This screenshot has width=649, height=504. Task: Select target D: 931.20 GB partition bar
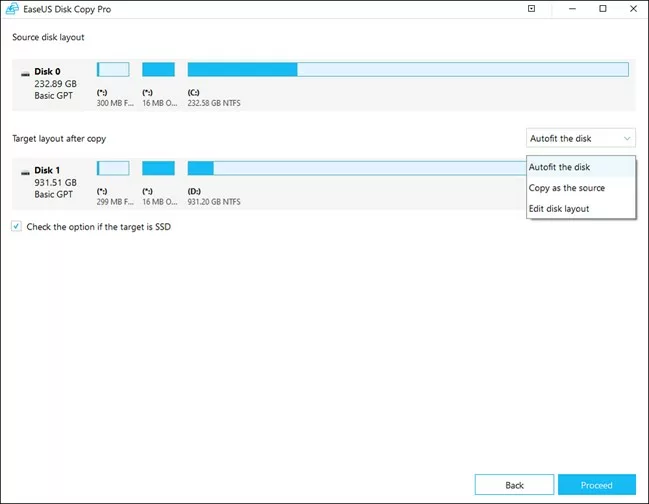coord(357,168)
